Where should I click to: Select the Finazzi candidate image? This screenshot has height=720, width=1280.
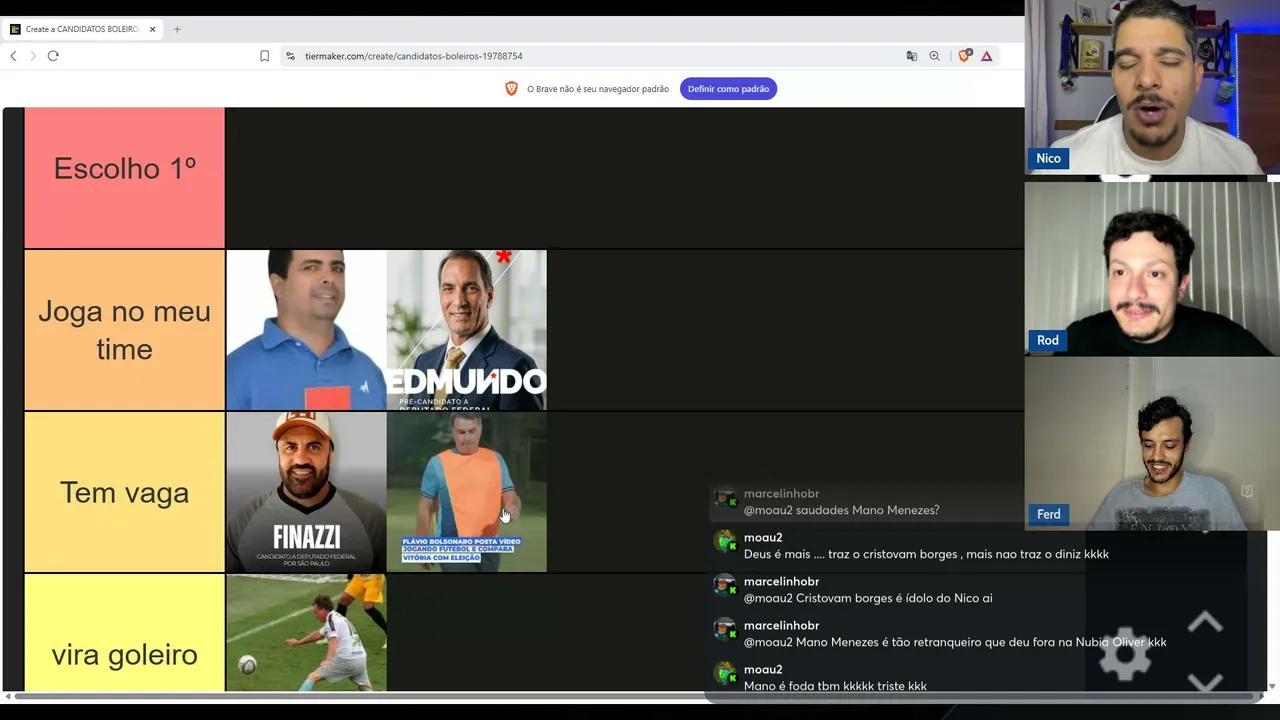point(306,492)
